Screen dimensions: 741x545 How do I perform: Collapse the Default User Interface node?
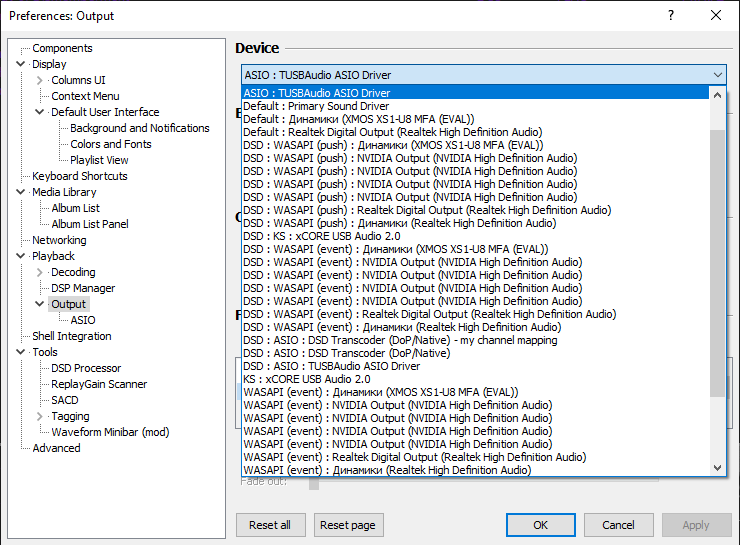40,112
